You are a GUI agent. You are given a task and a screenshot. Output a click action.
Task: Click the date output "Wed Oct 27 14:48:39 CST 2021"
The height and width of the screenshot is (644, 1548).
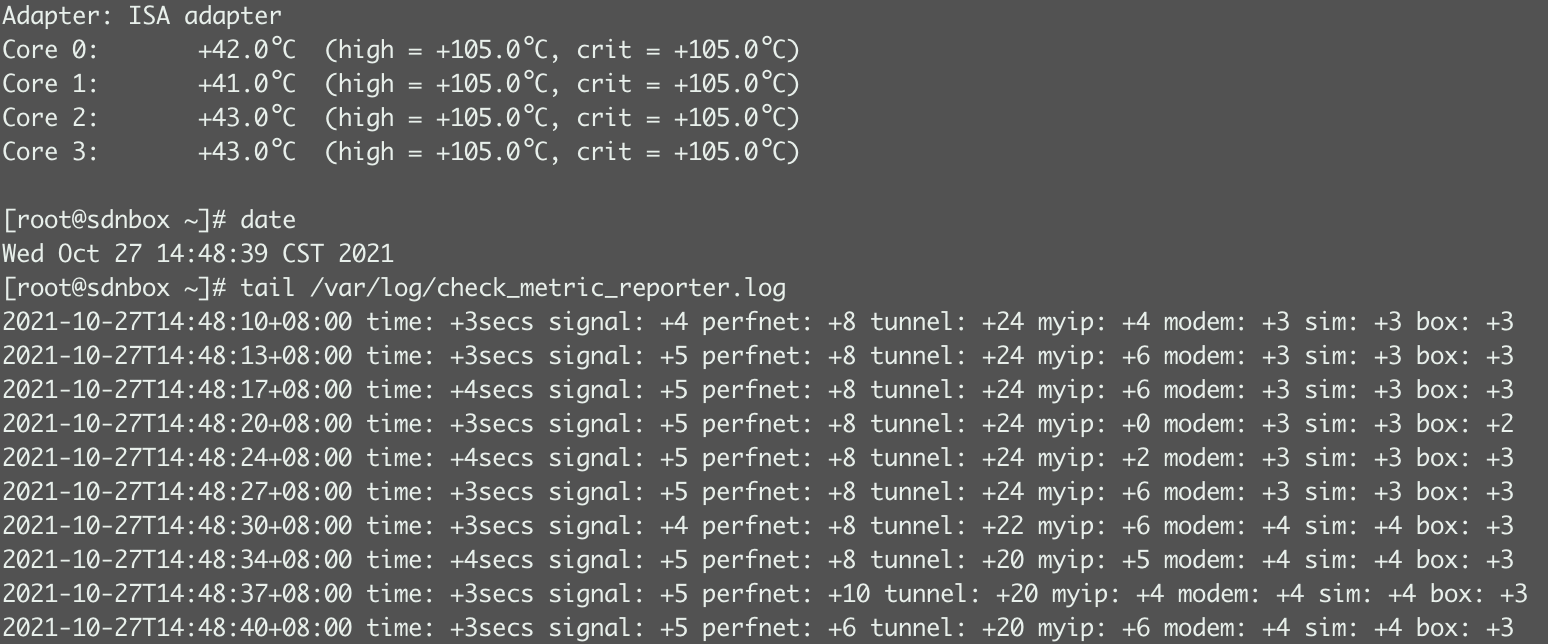pos(197,254)
